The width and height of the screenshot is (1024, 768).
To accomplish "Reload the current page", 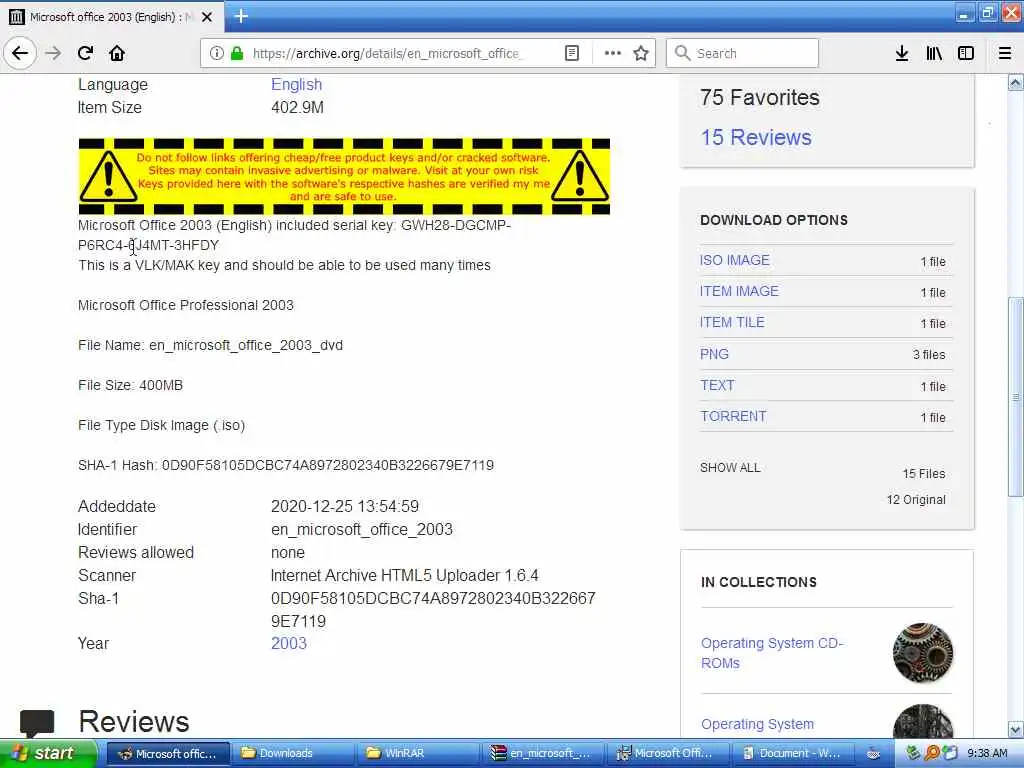I will 86,53.
